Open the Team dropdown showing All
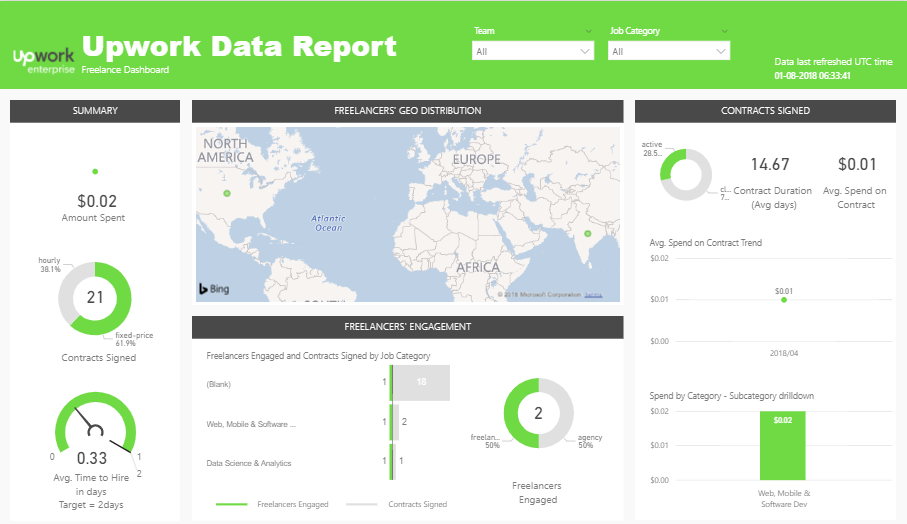Image resolution: width=907 pixels, height=524 pixels. coord(533,51)
